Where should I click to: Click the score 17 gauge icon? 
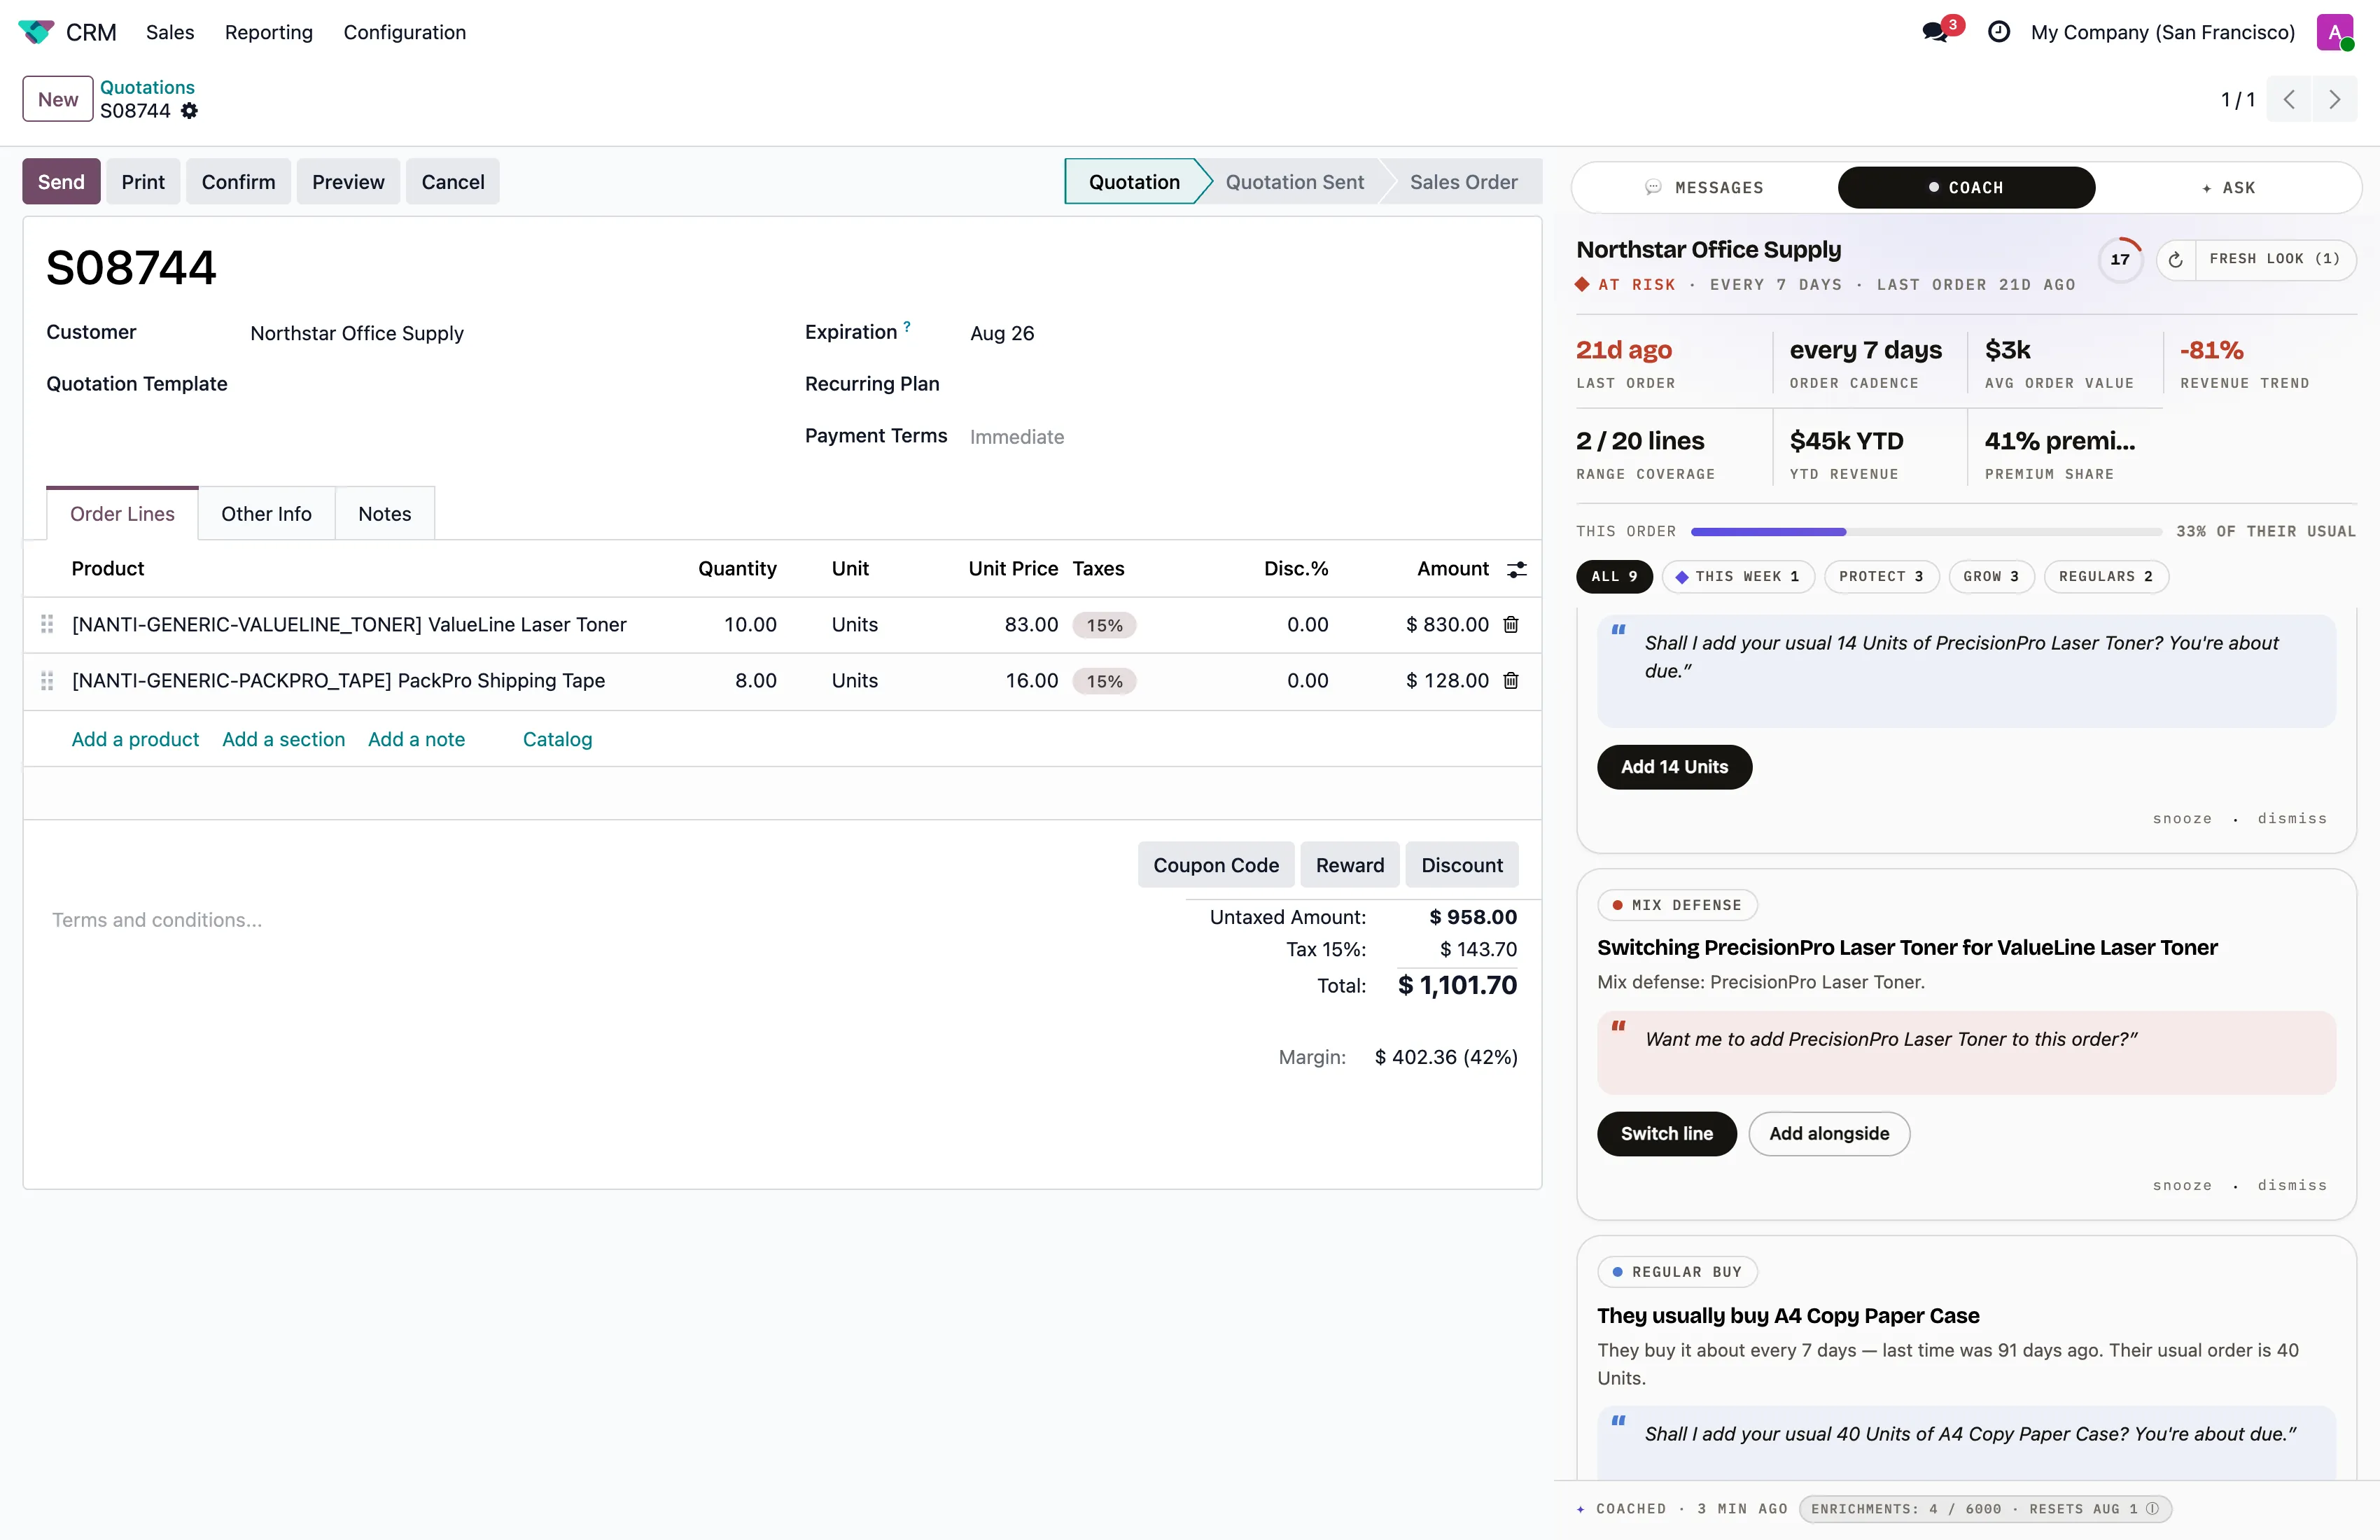[2120, 260]
